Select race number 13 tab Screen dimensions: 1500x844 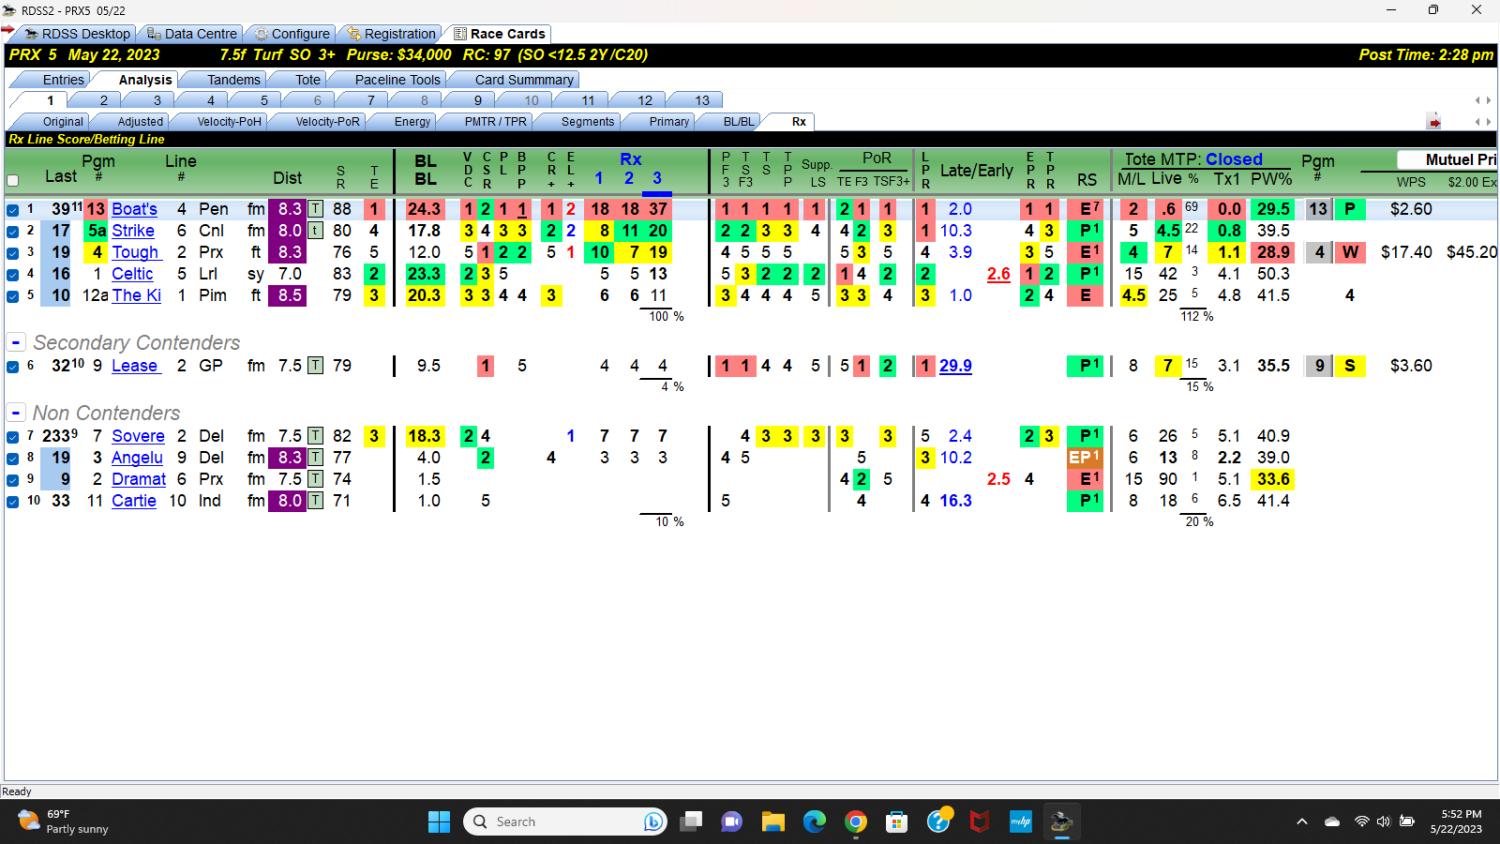[702, 100]
